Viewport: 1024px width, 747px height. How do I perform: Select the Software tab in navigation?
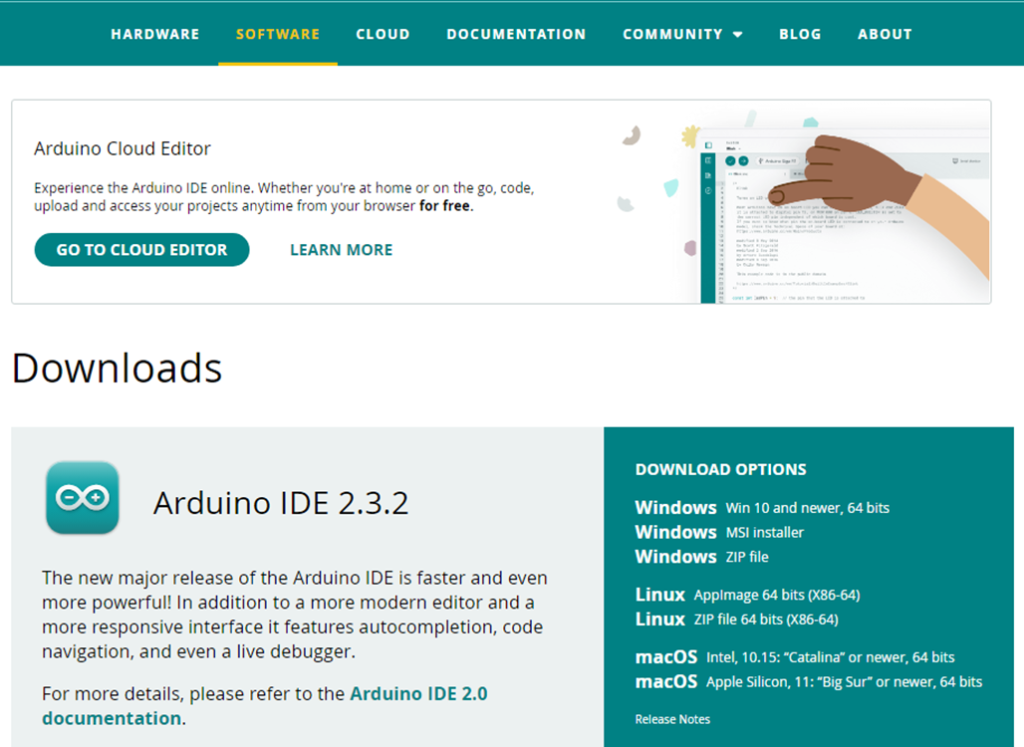pos(278,34)
